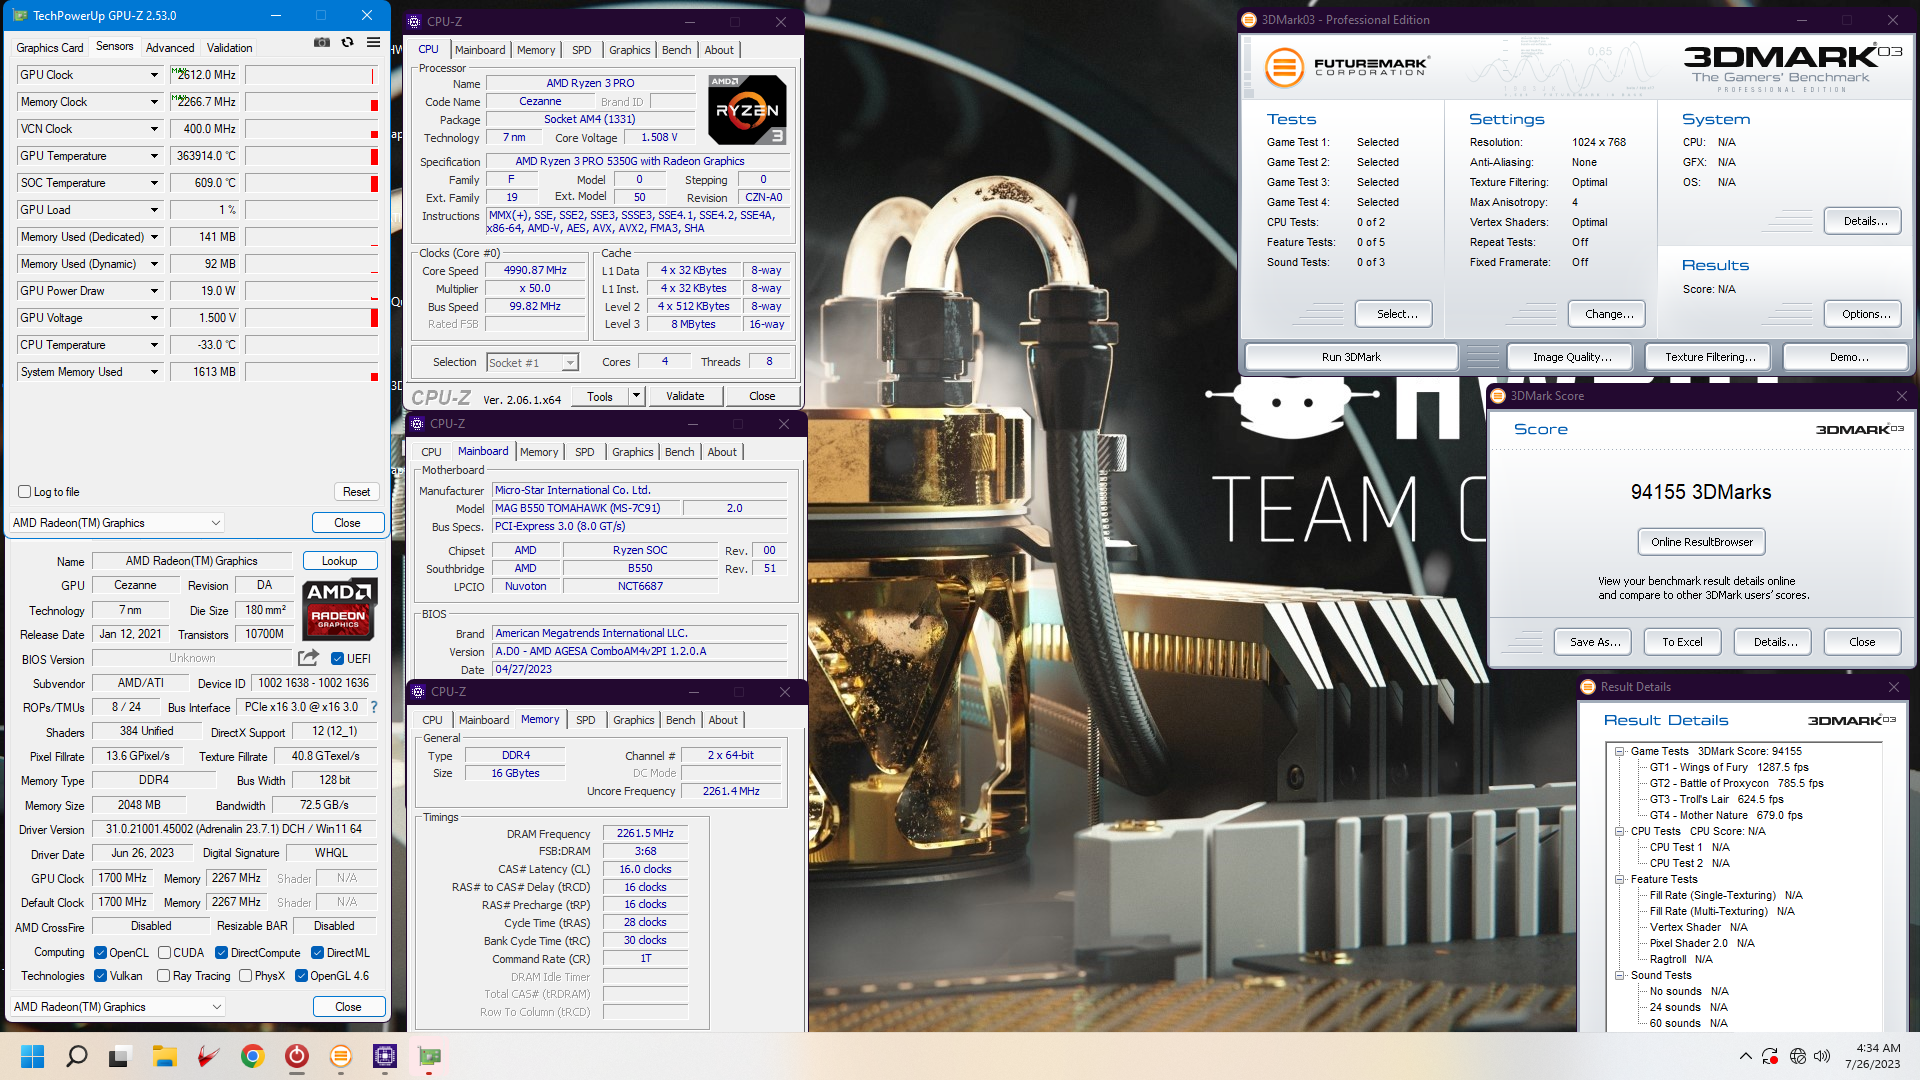The height and width of the screenshot is (1080, 1920).
Task: Toggle UEFI checkbox in GPU-Z
Action: (x=338, y=659)
